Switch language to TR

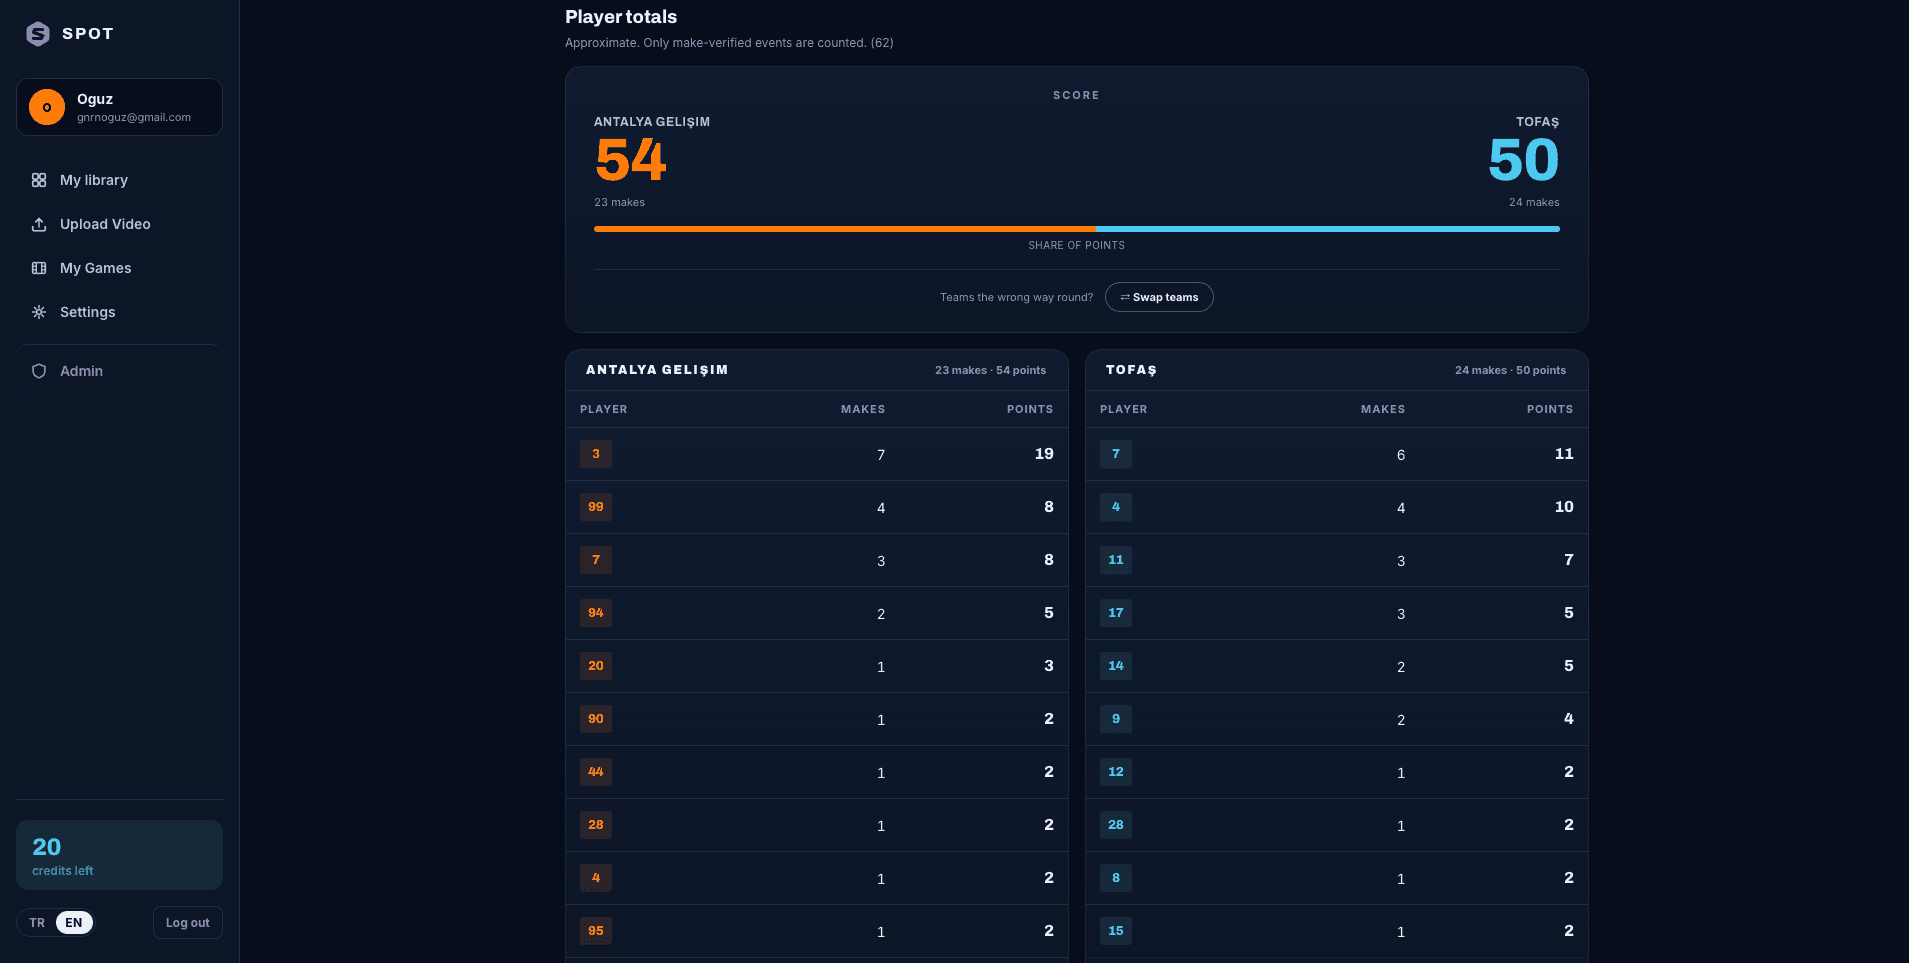37,923
